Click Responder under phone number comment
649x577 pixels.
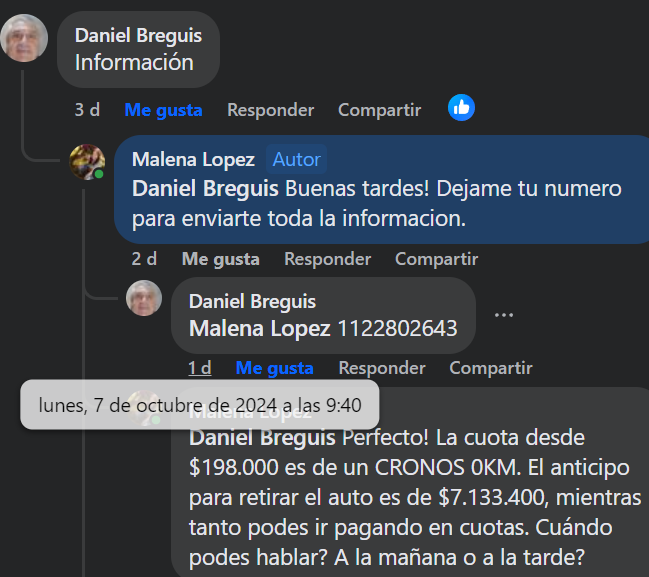(381, 368)
